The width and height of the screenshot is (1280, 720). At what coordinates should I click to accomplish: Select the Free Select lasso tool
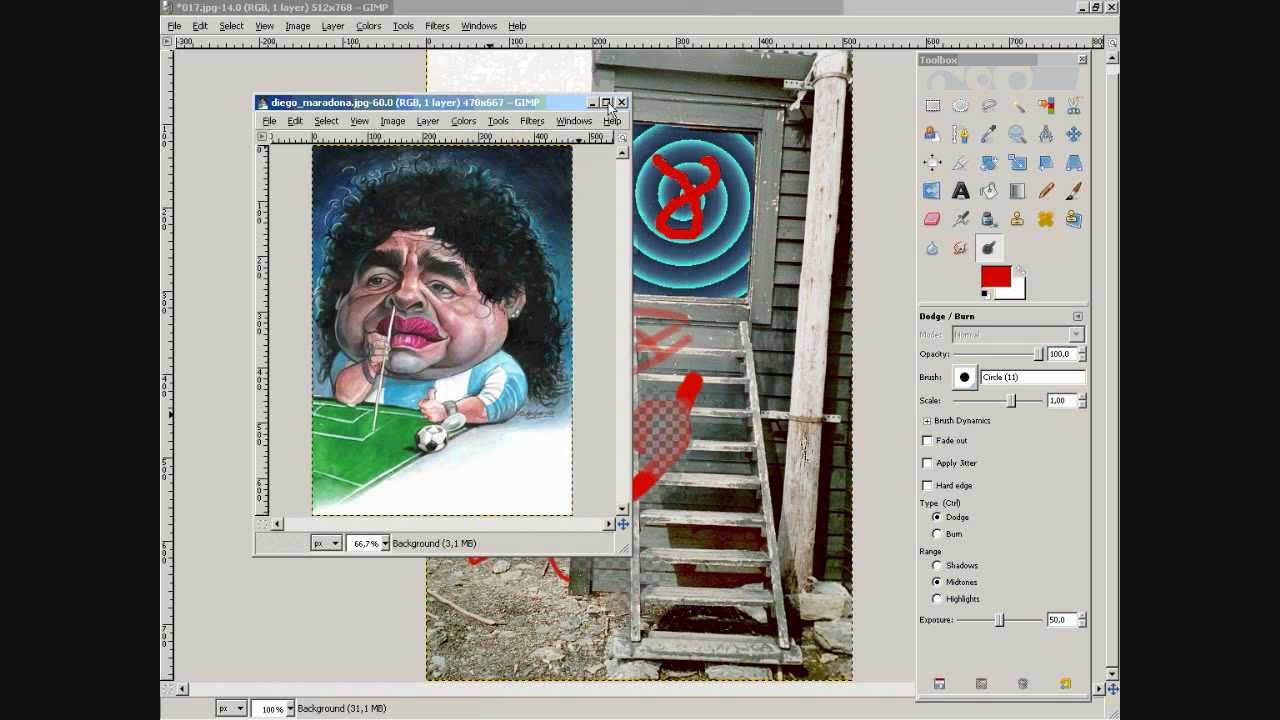click(x=989, y=106)
